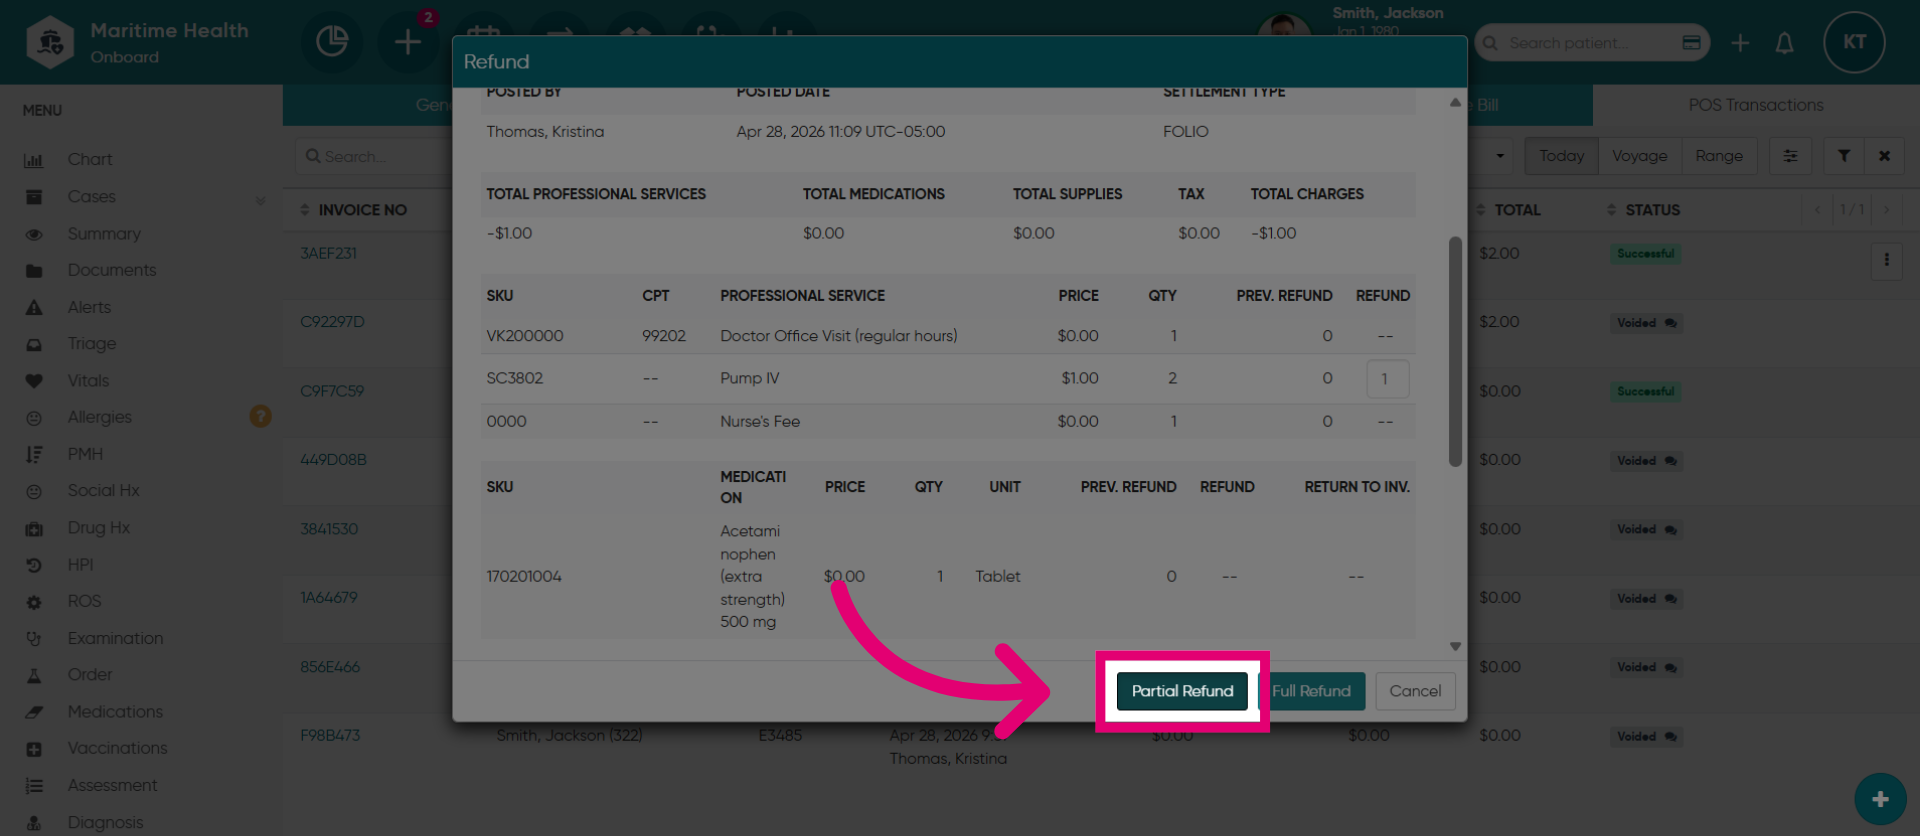Image resolution: width=1920 pixels, height=836 pixels.
Task: Click the floating add plus button
Action: pos(1879,799)
